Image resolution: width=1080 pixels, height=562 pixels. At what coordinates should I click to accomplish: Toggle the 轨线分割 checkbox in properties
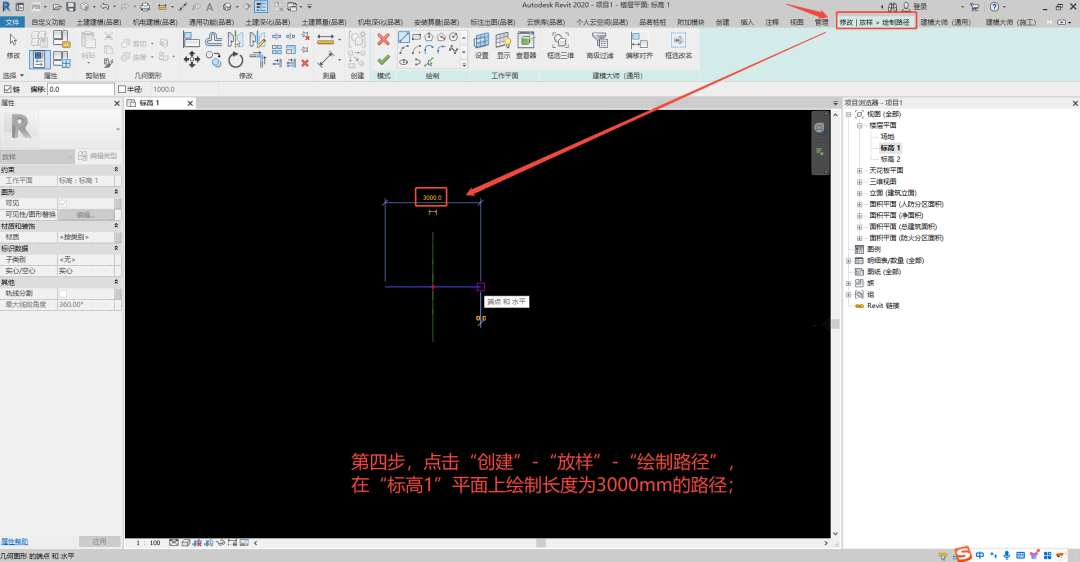click(63, 293)
